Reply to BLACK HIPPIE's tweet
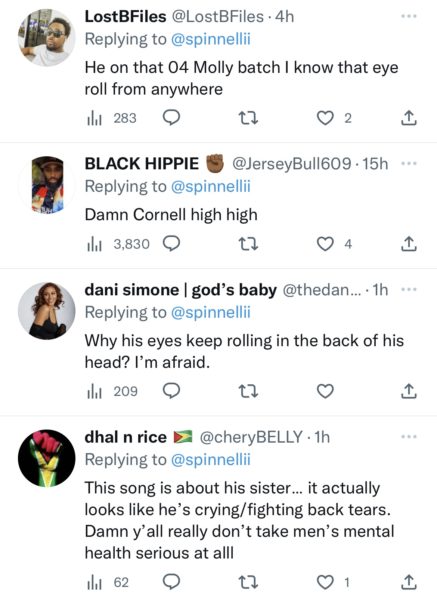Screen dimensions: 437x600 171,243
